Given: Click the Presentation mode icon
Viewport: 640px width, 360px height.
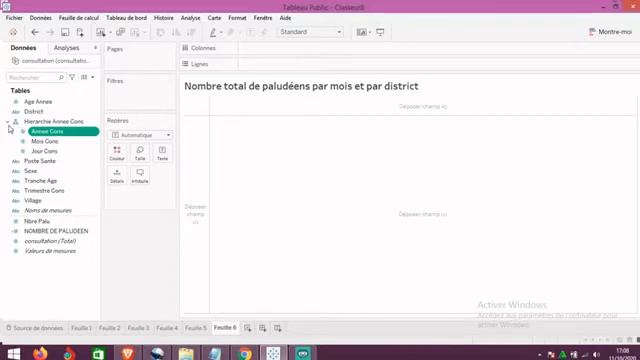Looking at the screenshot, I should (x=380, y=32).
